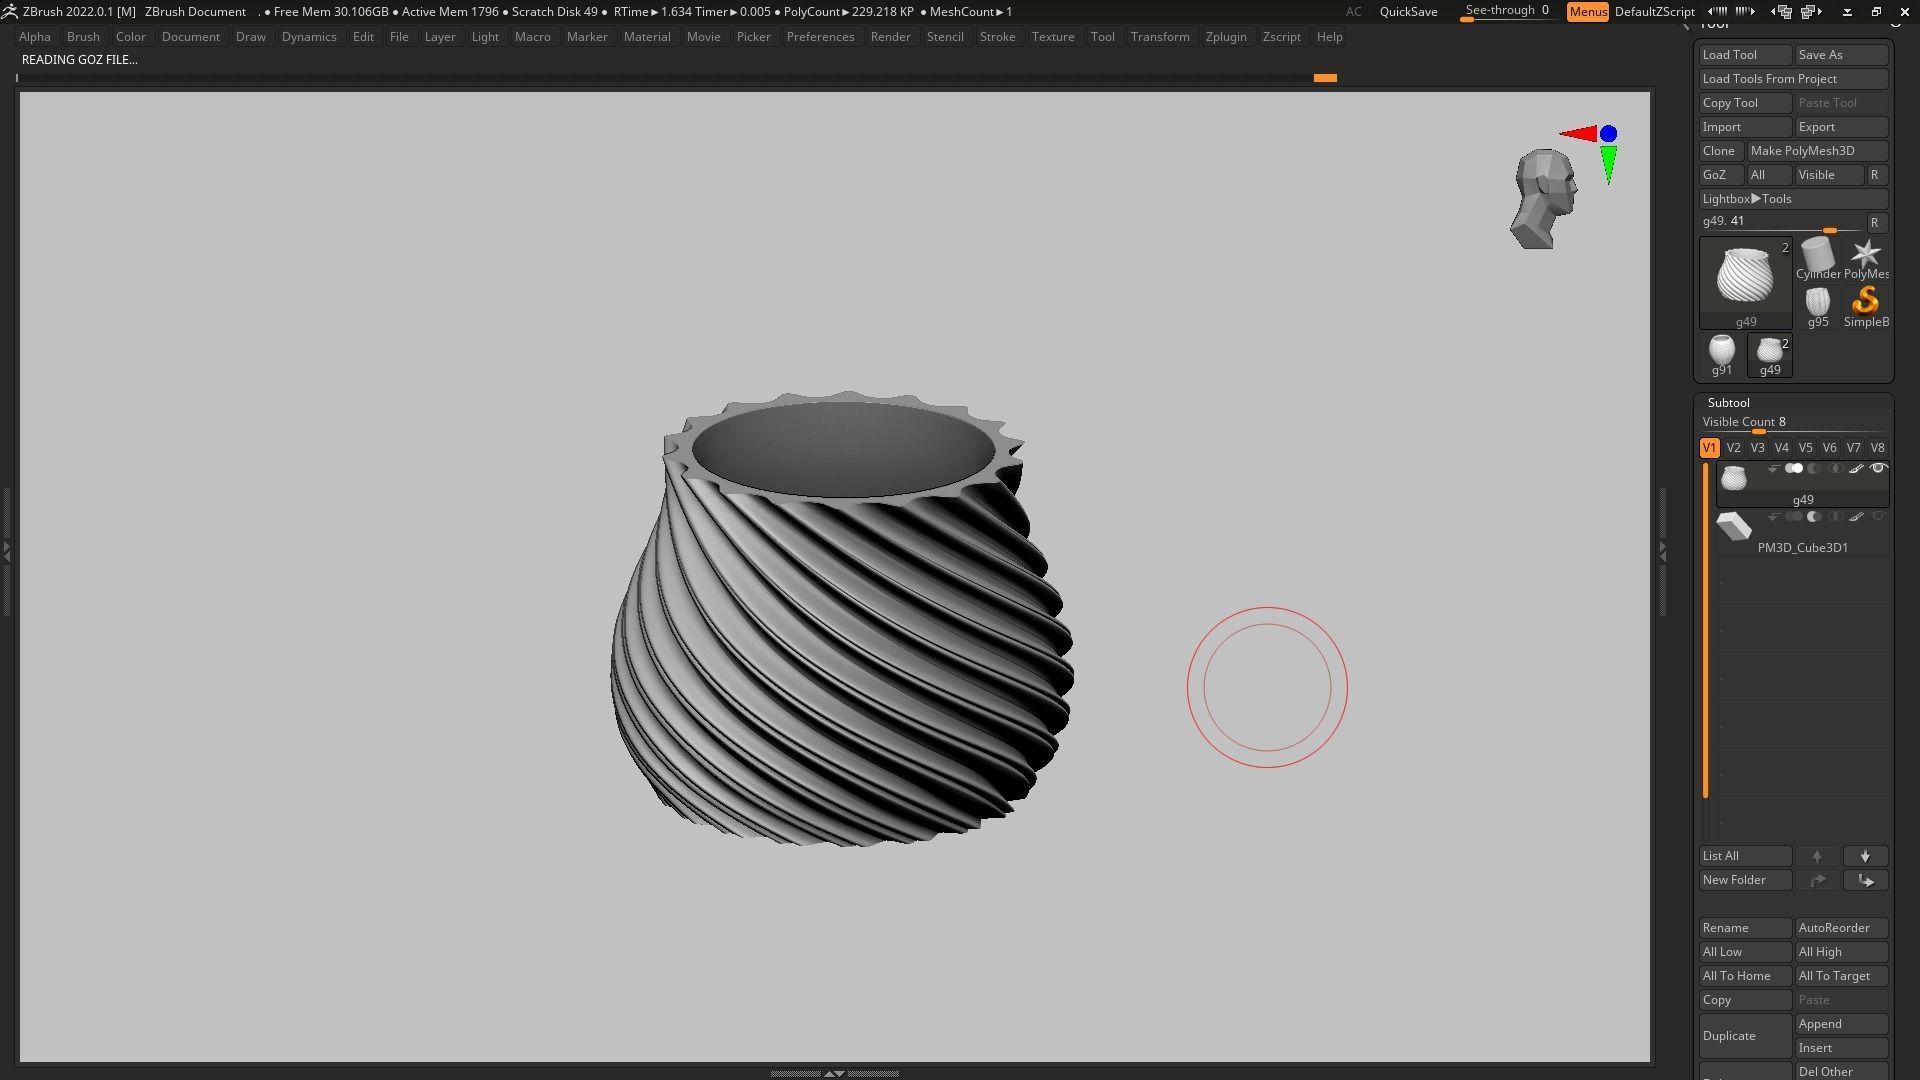Click the hide title bar icon
This screenshot has width=1920, height=1080.
coord(1847,11)
